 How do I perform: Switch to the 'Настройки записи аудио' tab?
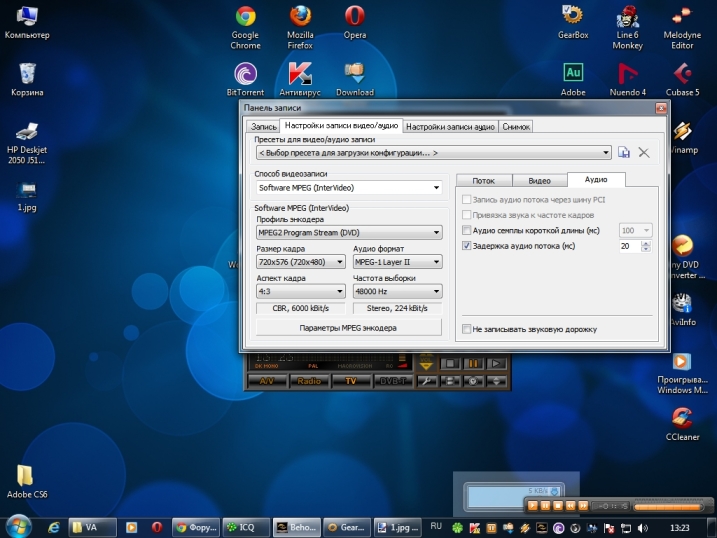click(x=450, y=127)
